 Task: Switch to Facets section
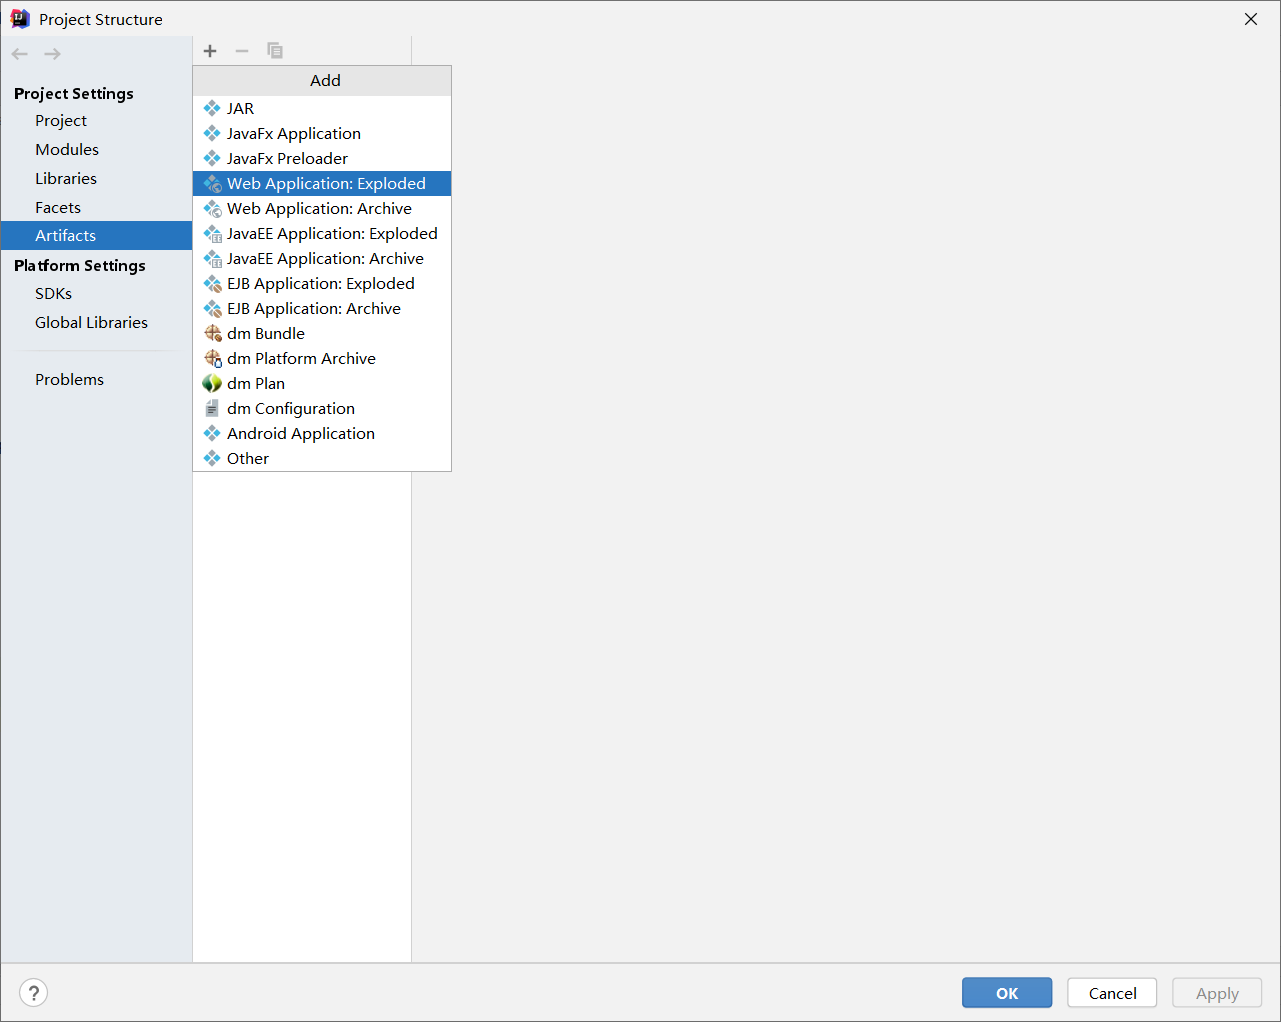(96, 207)
